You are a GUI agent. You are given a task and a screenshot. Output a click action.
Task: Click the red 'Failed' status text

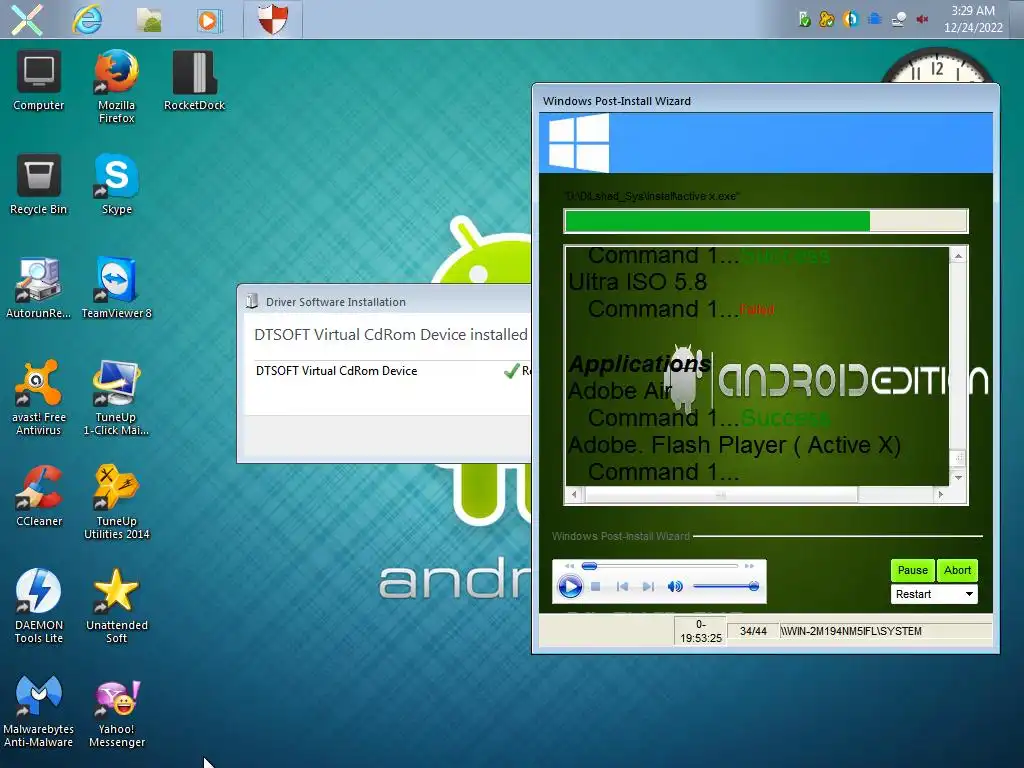[x=757, y=309]
